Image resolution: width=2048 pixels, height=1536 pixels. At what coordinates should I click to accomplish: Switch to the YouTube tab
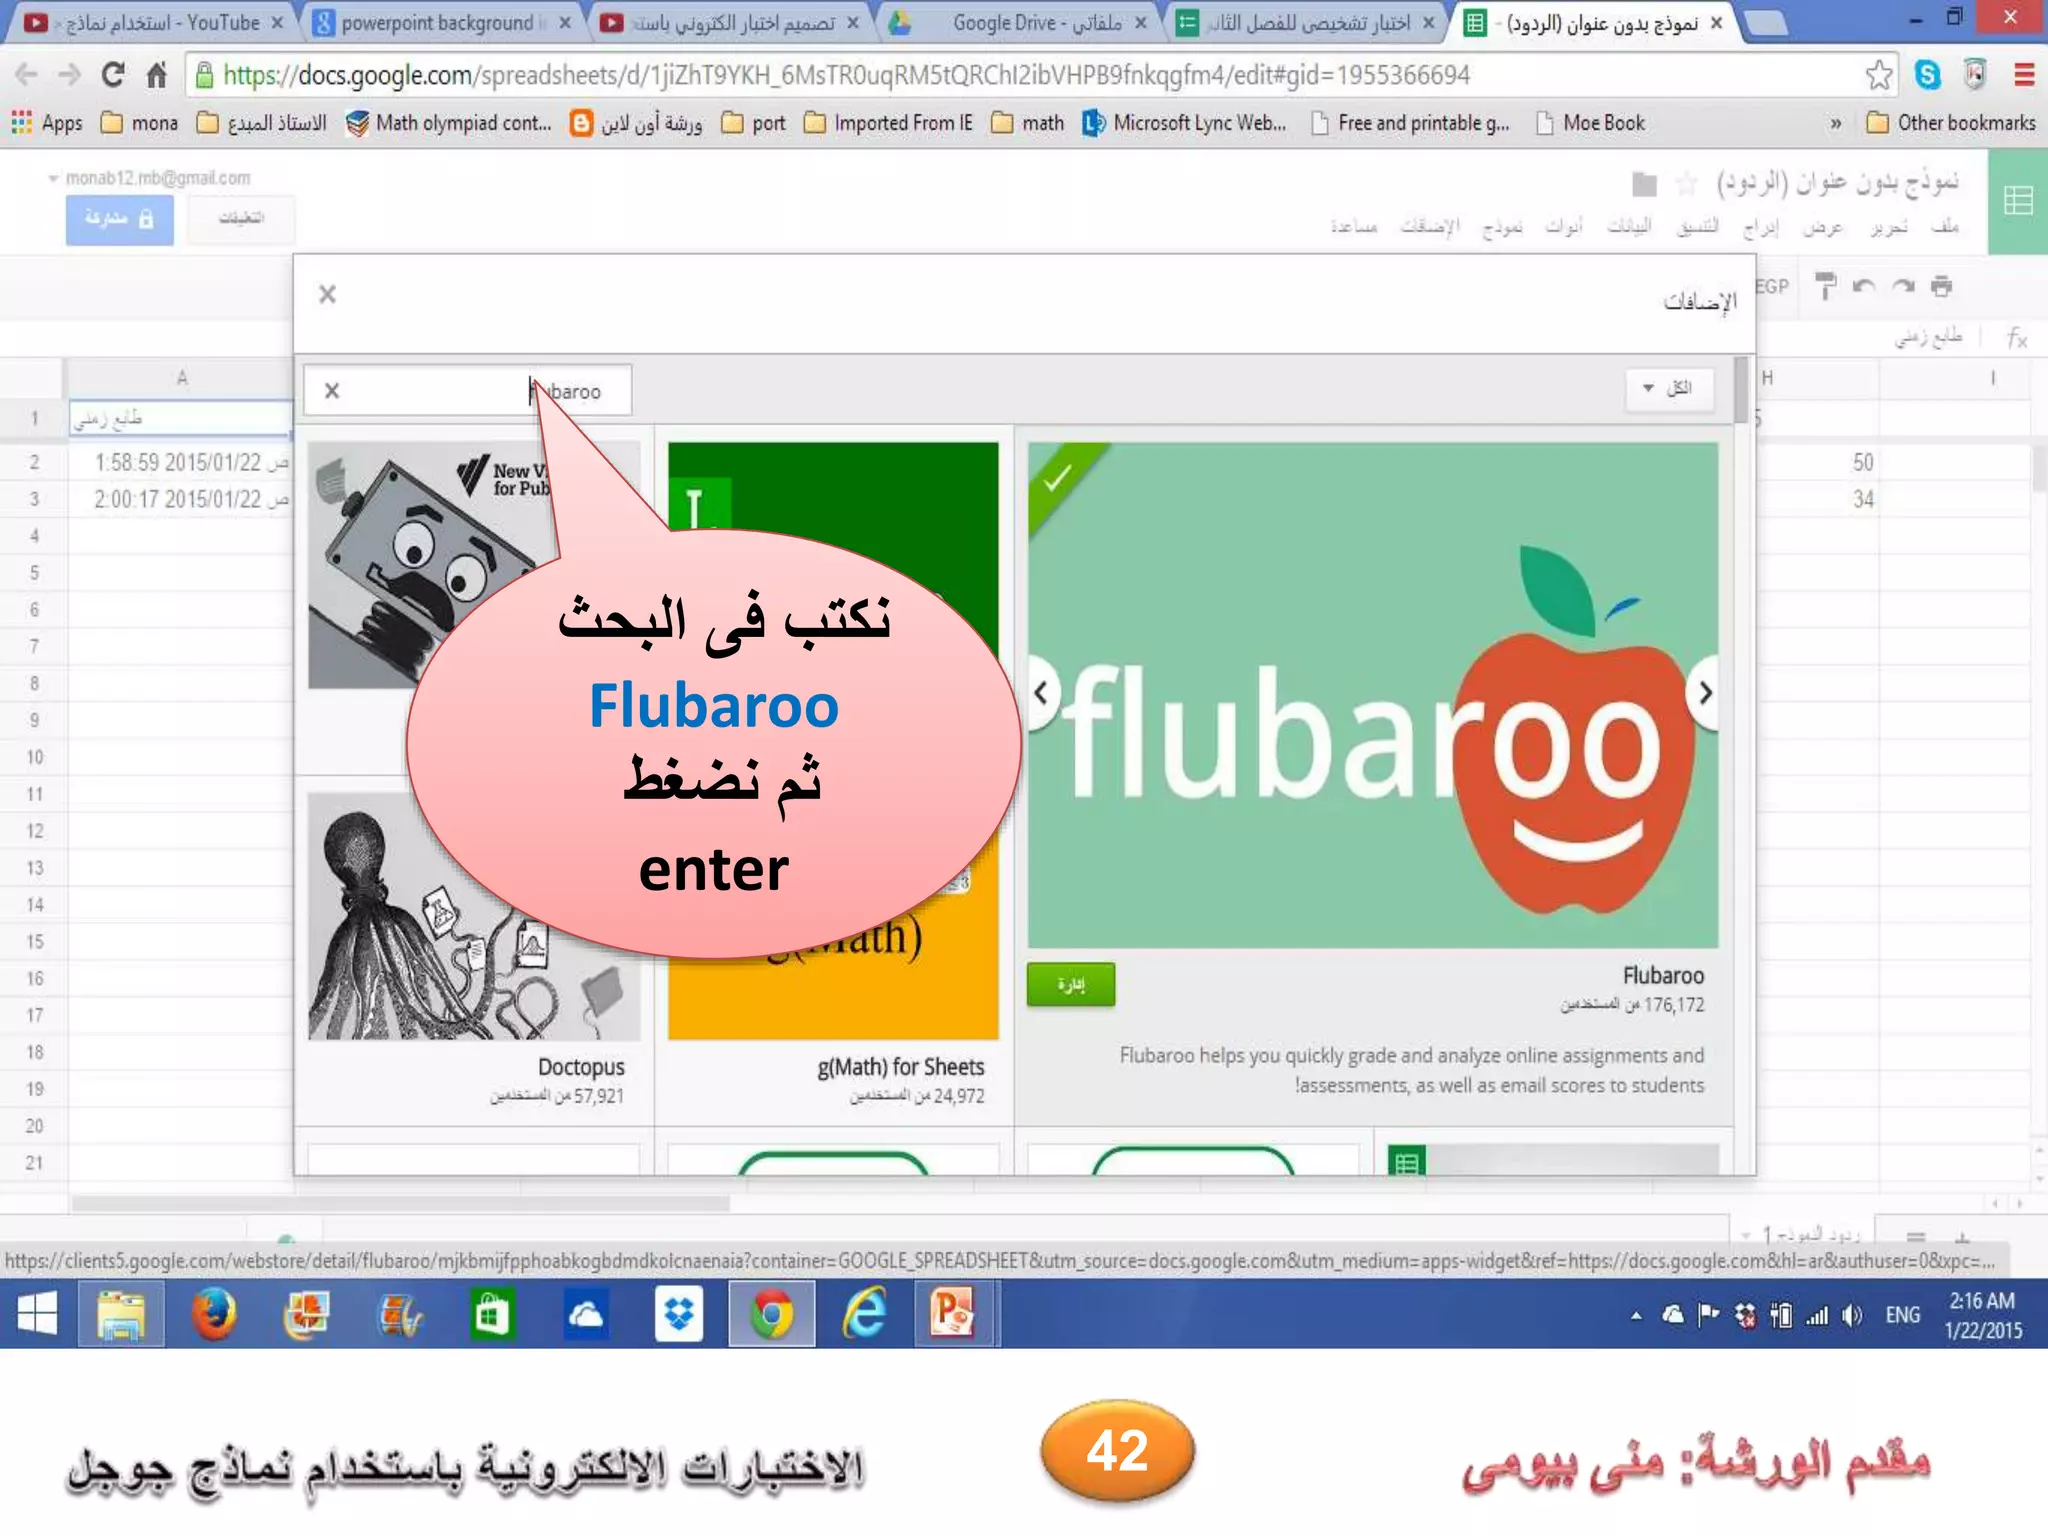click(x=155, y=22)
